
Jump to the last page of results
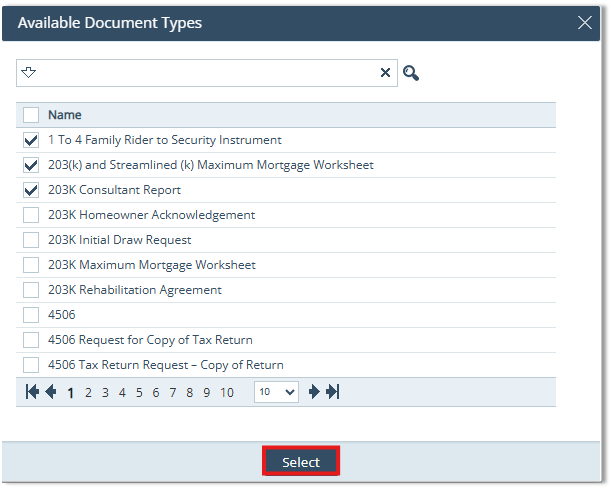(x=332, y=392)
